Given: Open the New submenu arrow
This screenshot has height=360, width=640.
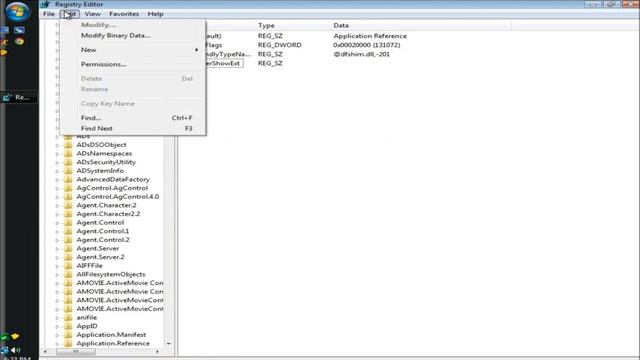Looking at the screenshot, I should (196, 50).
